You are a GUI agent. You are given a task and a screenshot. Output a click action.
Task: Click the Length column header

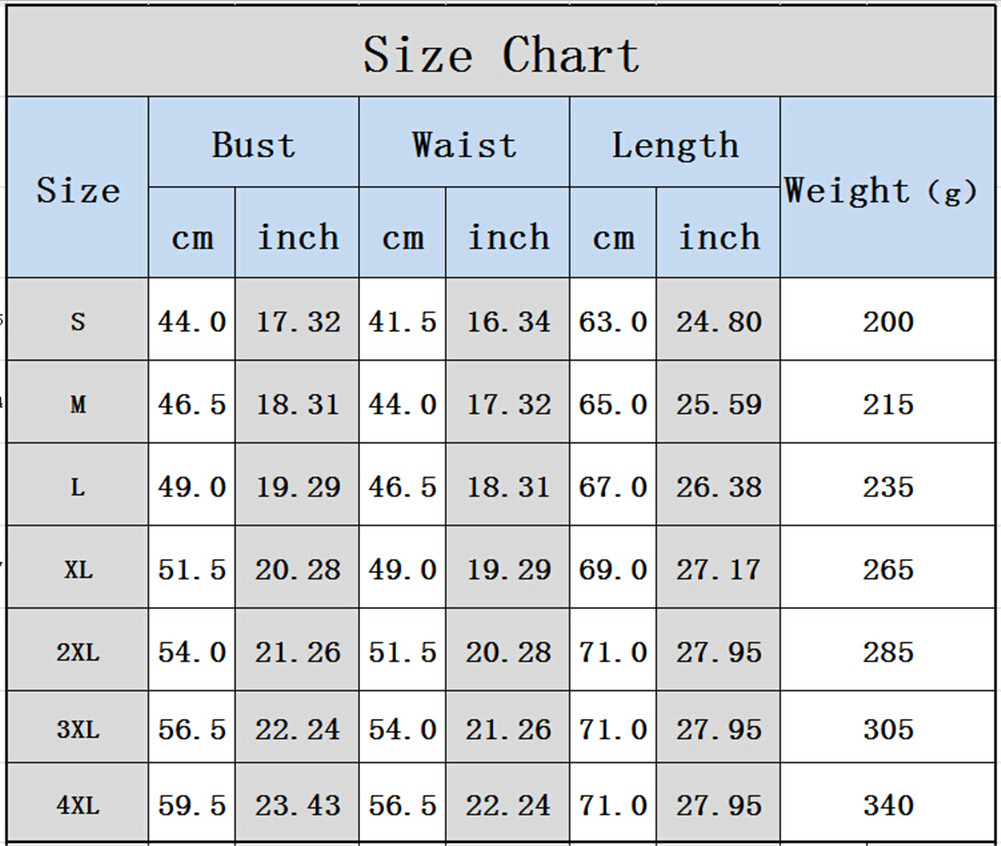[675, 145]
